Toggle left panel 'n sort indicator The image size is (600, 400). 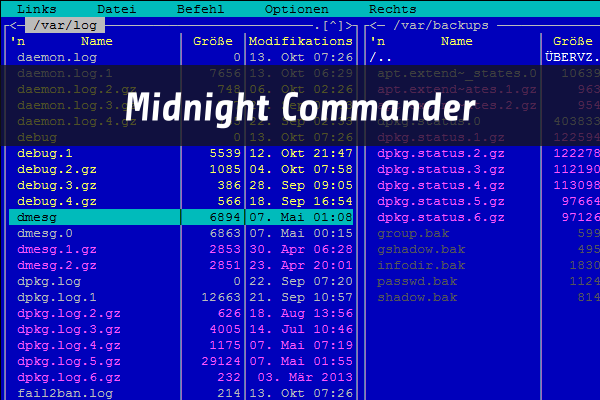[17, 41]
